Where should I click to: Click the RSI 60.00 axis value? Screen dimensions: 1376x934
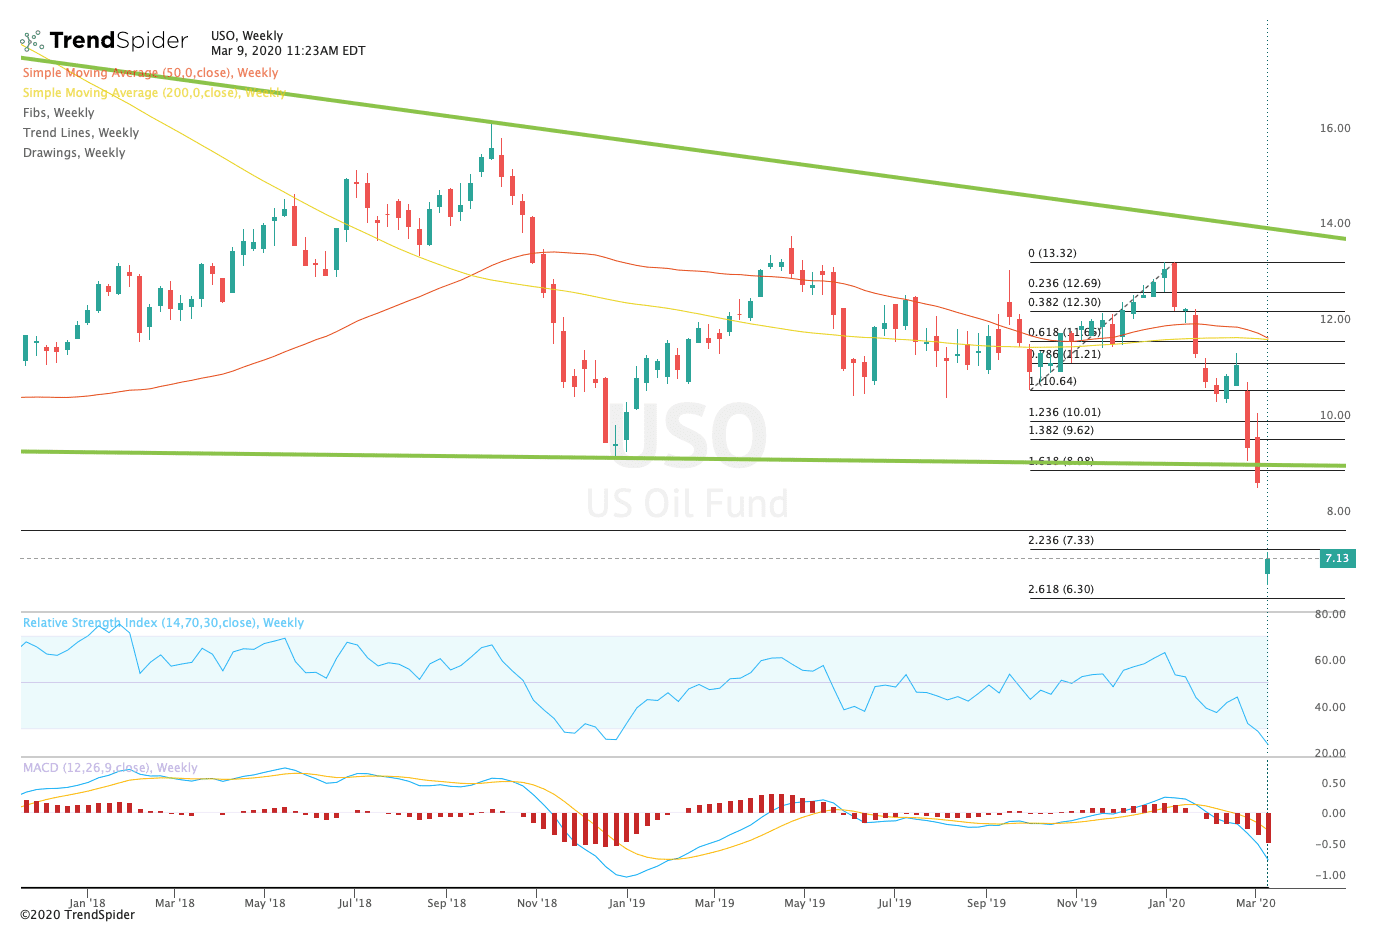pyautogui.click(x=1330, y=660)
